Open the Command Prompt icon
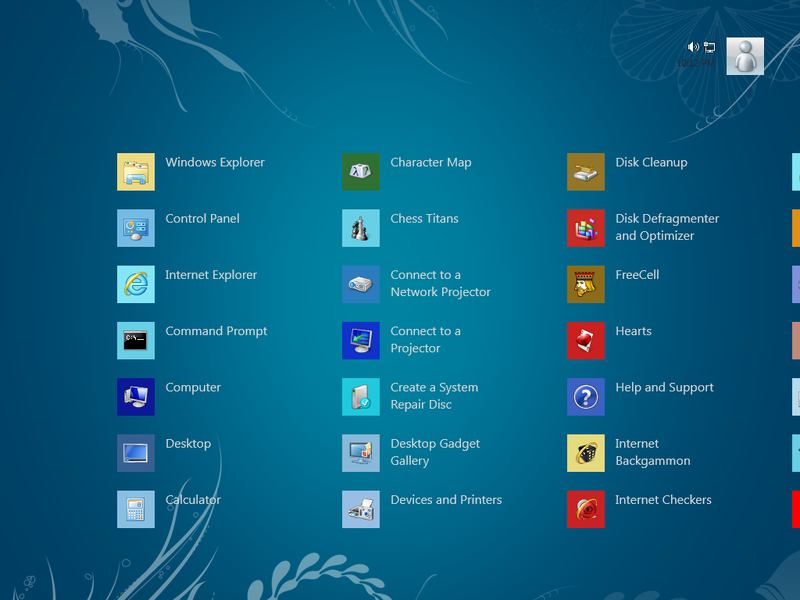Viewport: 800px width, 600px height. (136, 340)
